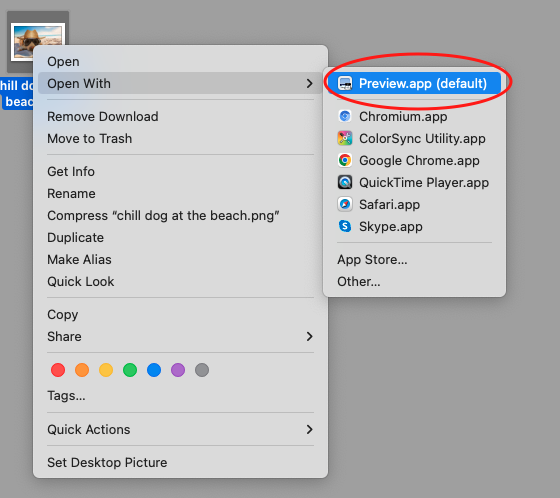This screenshot has height=498, width=560.
Task: Apply the gray color tag
Action: [x=202, y=370]
